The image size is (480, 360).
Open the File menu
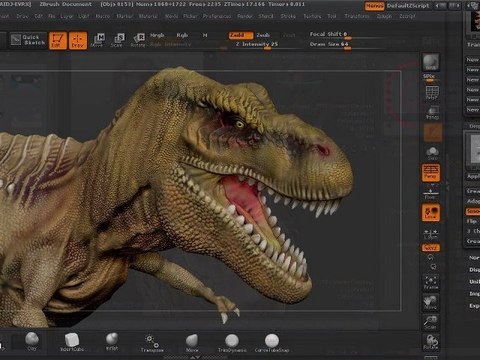[x=52, y=16]
